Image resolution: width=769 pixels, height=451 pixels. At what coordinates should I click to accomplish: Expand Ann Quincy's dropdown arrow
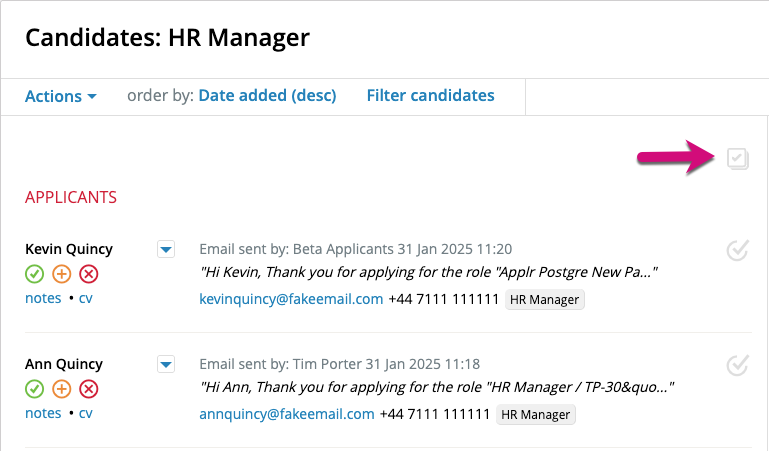click(x=166, y=364)
